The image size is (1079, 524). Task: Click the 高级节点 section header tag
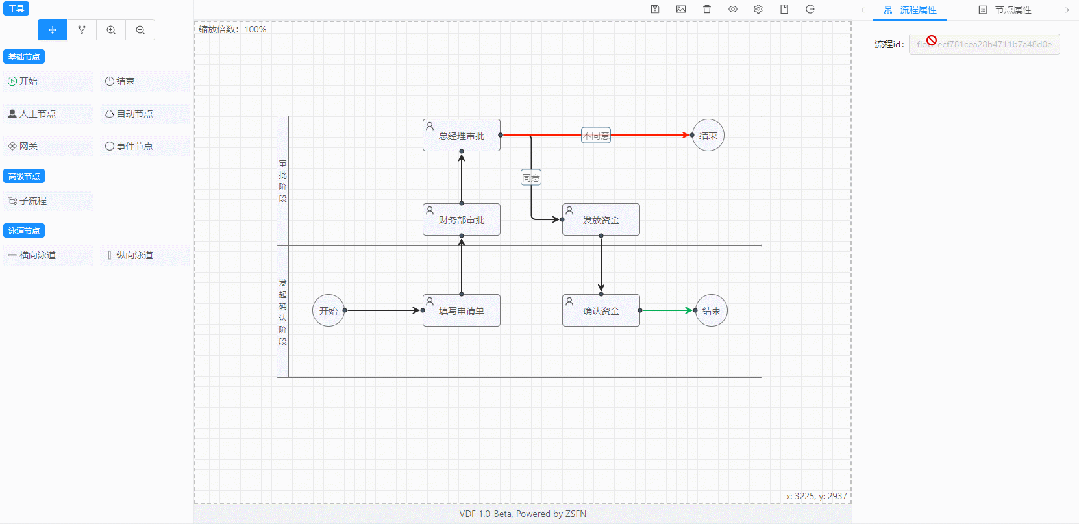point(25,176)
